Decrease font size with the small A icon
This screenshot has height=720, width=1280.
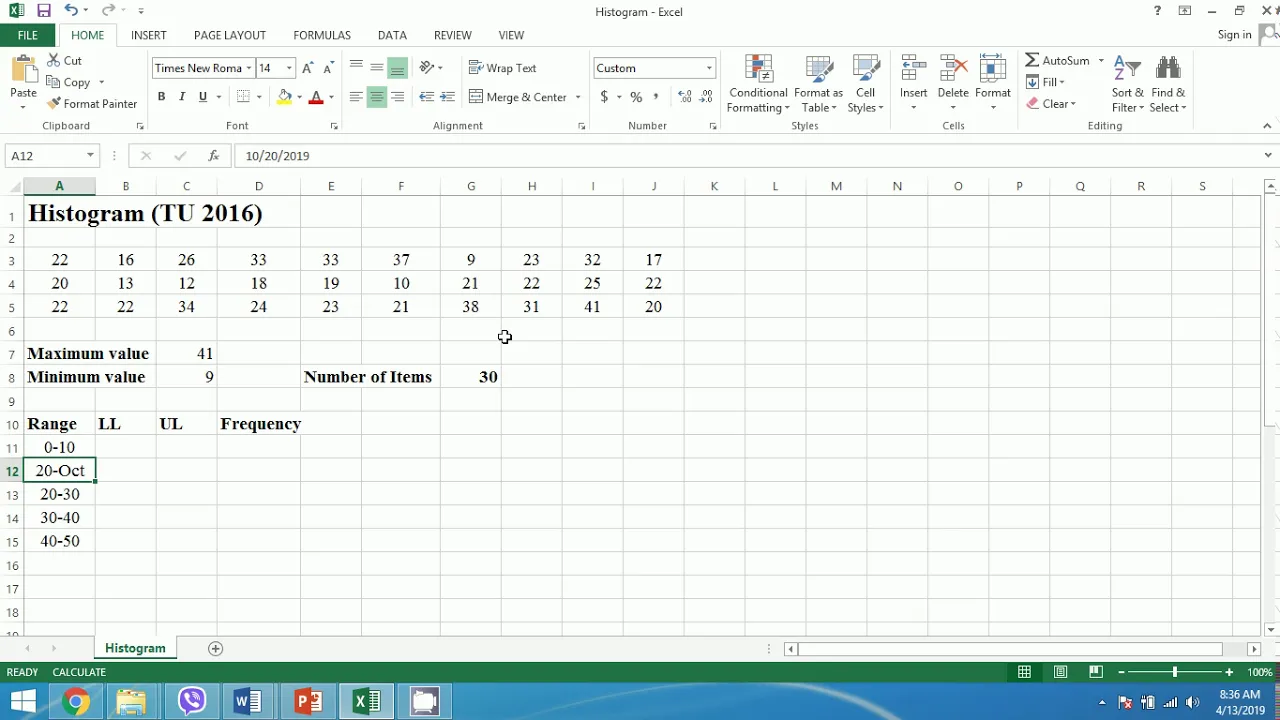pyautogui.click(x=328, y=68)
